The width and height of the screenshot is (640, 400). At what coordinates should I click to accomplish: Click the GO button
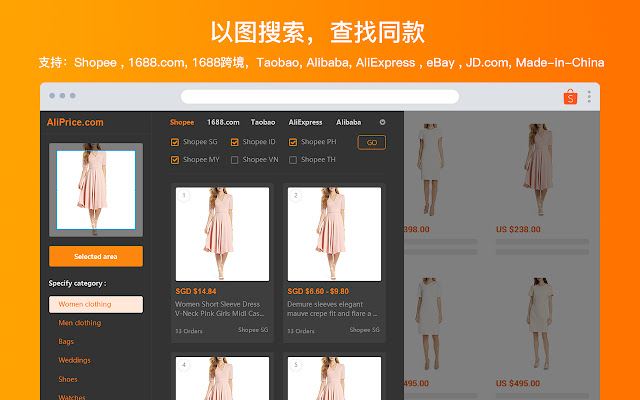[x=371, y=142]
